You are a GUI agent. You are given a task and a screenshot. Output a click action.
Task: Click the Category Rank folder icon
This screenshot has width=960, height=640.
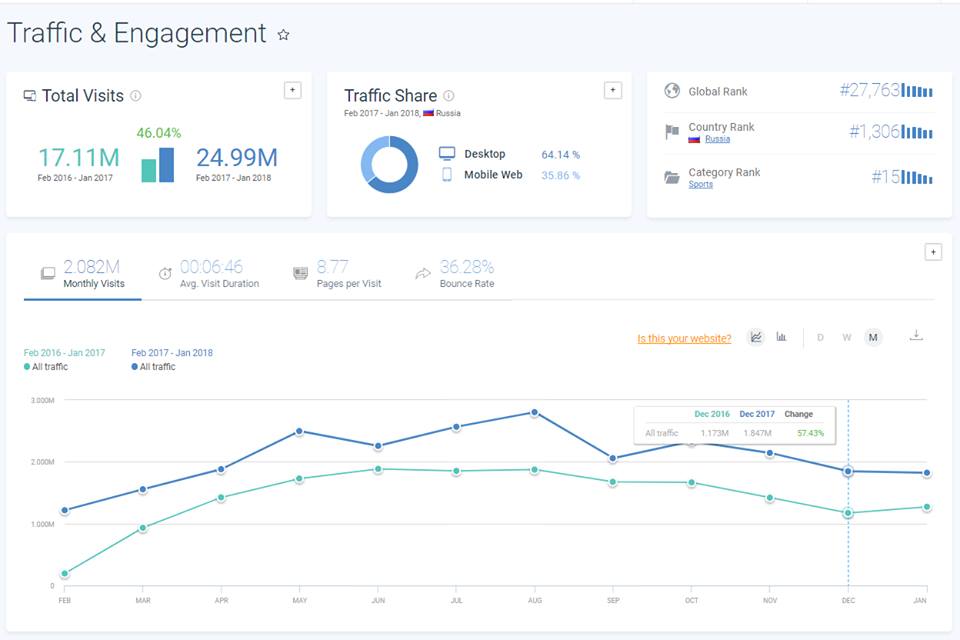click(x=672, y=177)
